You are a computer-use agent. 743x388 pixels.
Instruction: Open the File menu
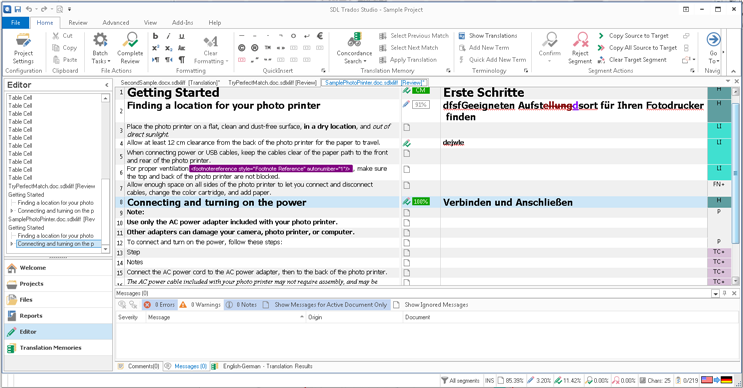click(x=16, y=22)
